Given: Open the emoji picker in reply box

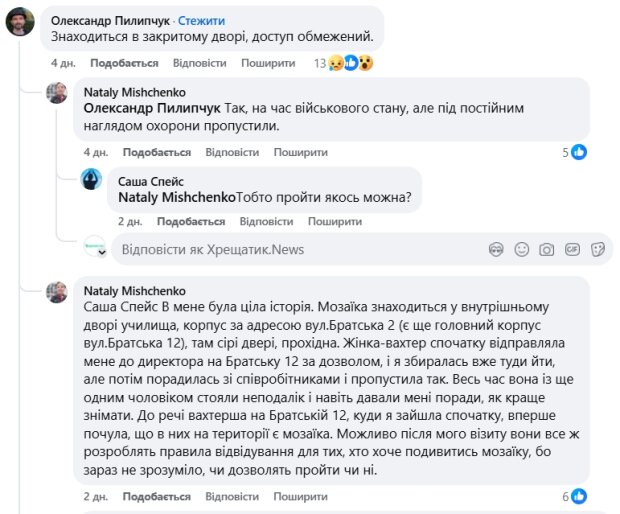Looking at the screenshot, I should (521, 248).
